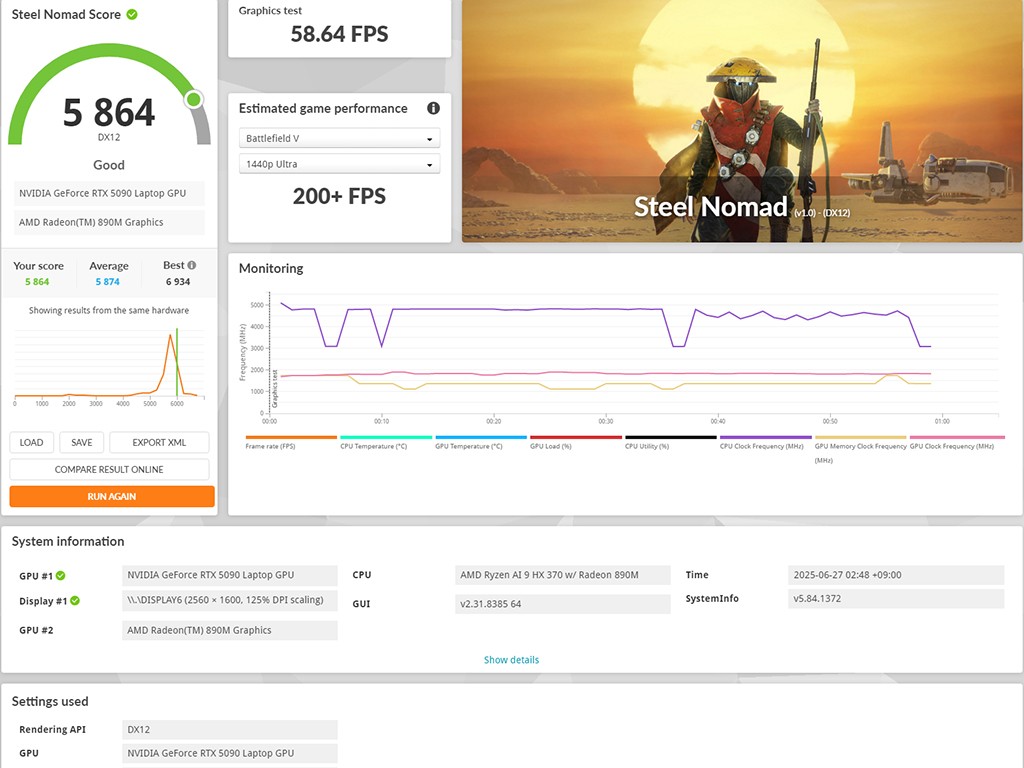This screenshot has height=768, width=1024.
Task: Click the green check icon beside Display #1
Action: [75, 601]
